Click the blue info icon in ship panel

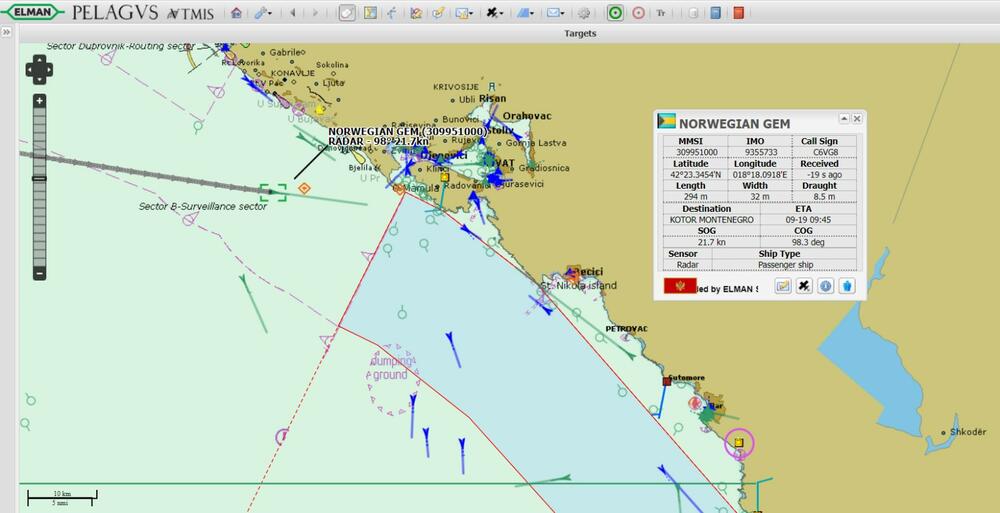tap(826, 286)
